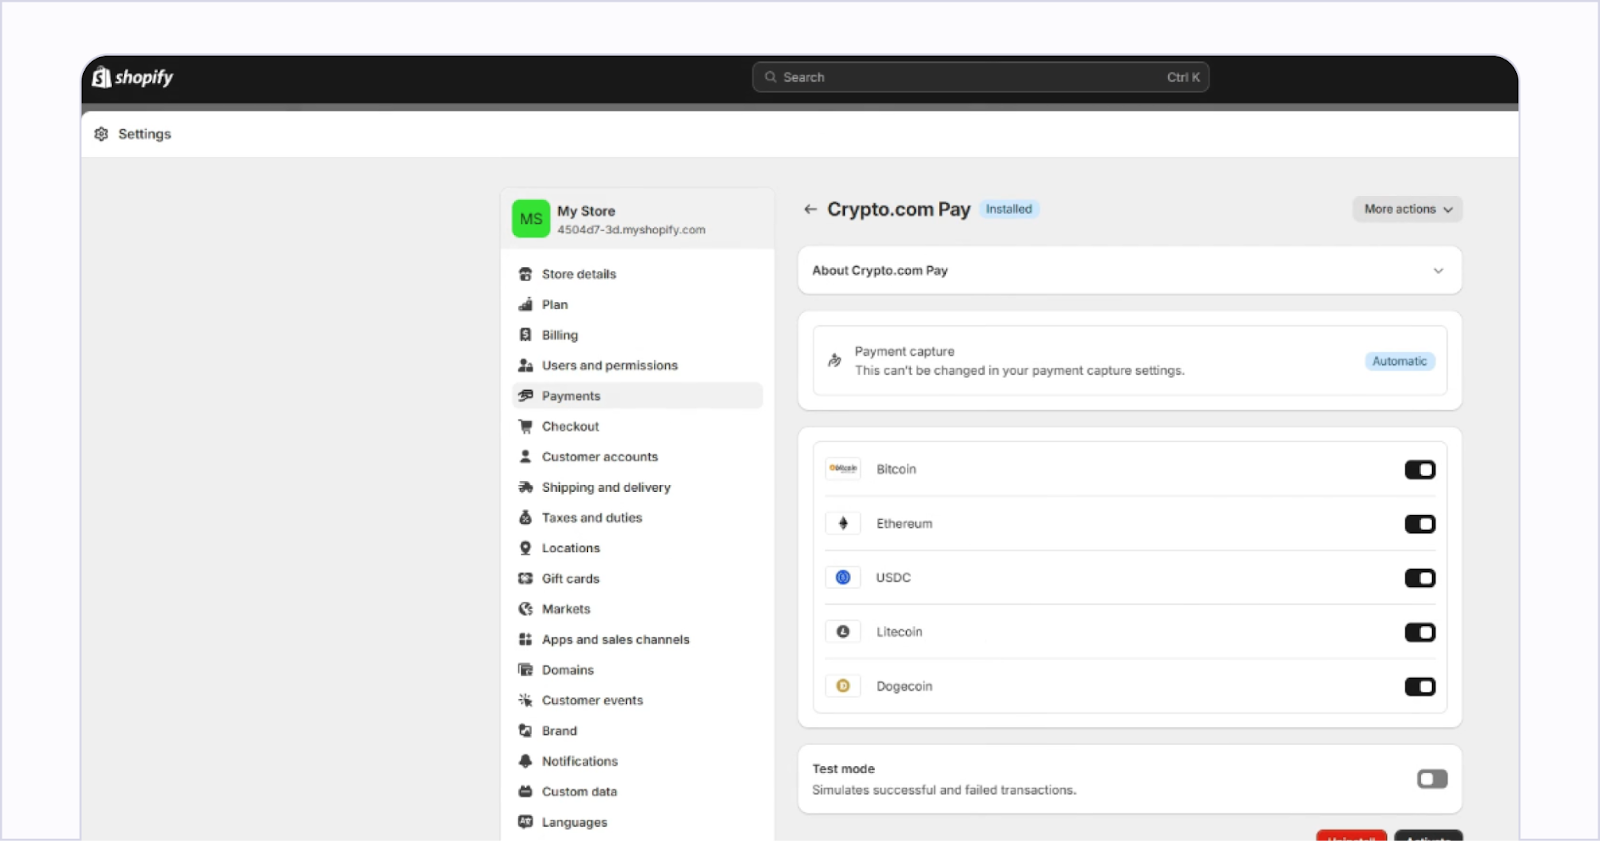
Task: Click the Shipping and delivery truck icon
Action: [x=525, y=487]
